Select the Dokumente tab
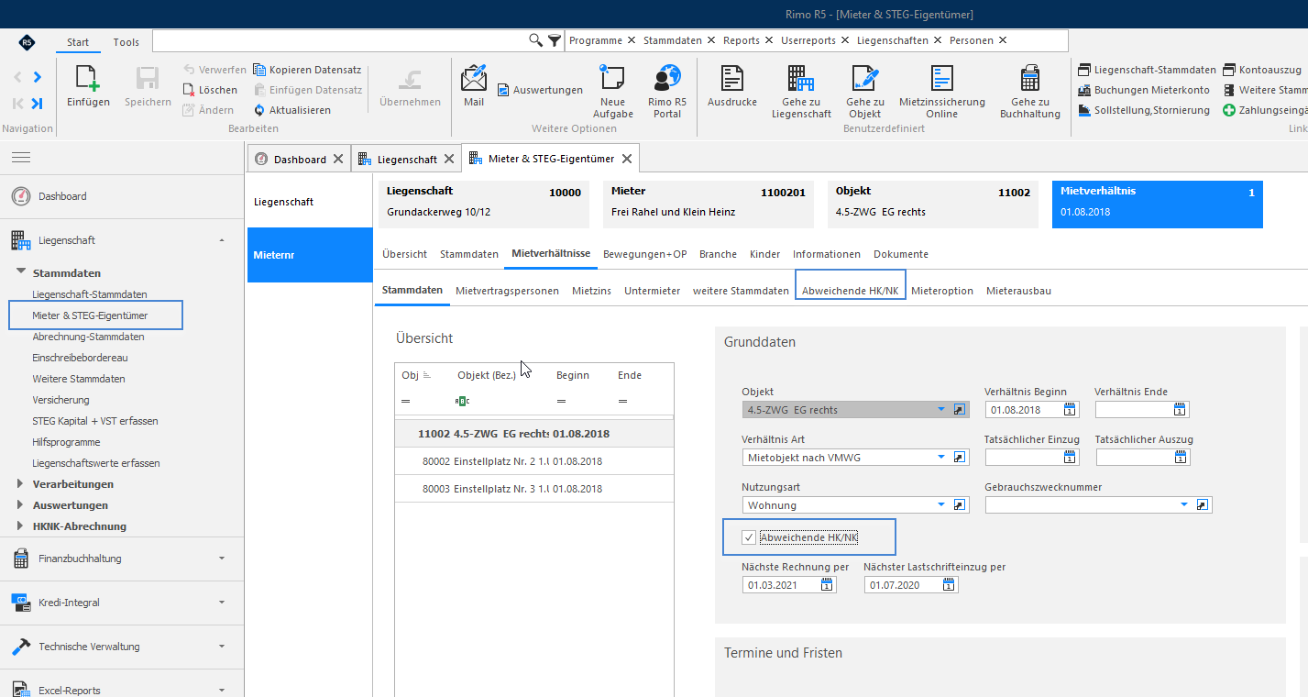Viewport: 1308px width, 697px height. [901, 254]
